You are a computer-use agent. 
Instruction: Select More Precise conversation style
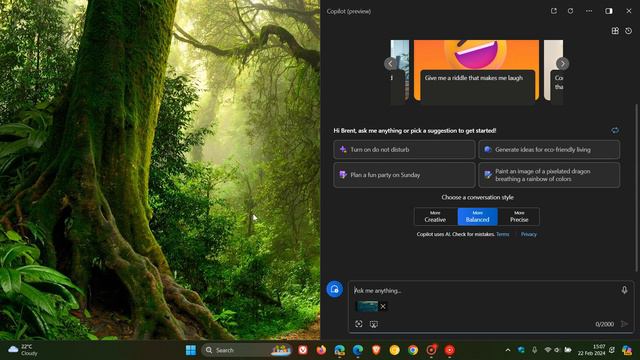pos(519,216)
